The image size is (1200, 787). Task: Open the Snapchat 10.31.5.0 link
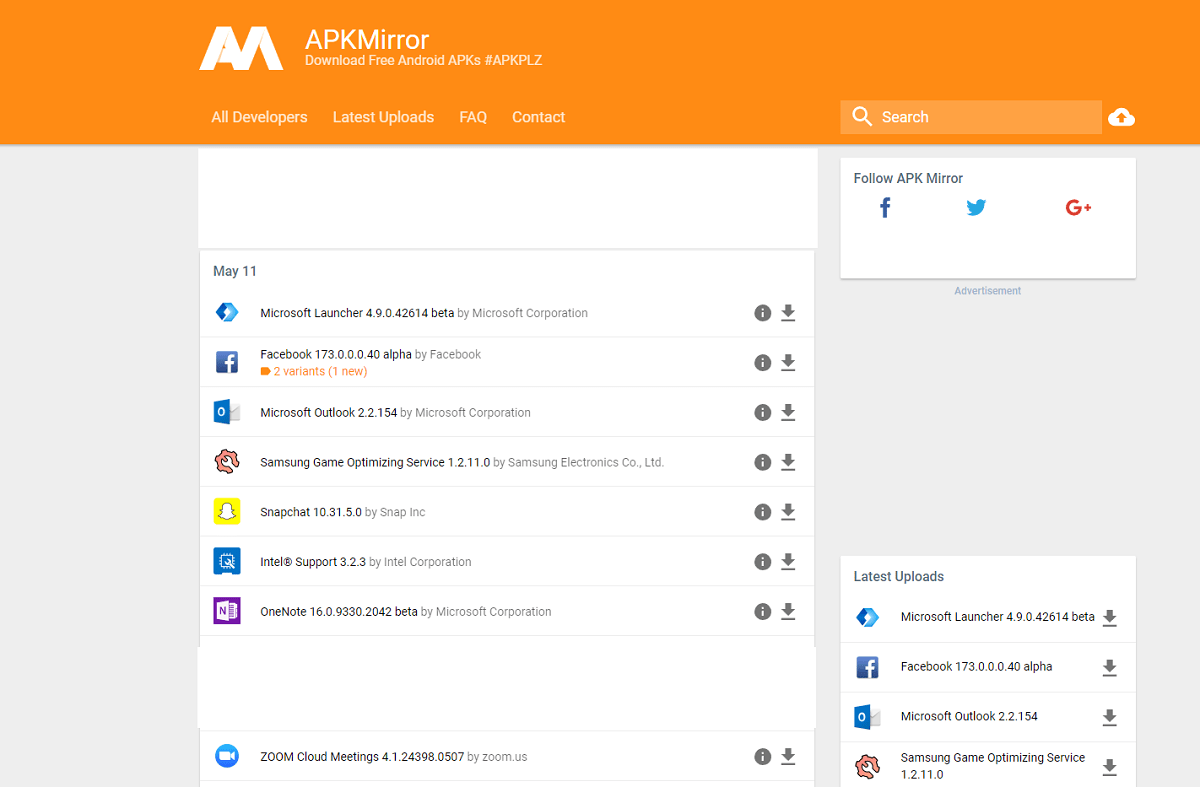point(311,512)
